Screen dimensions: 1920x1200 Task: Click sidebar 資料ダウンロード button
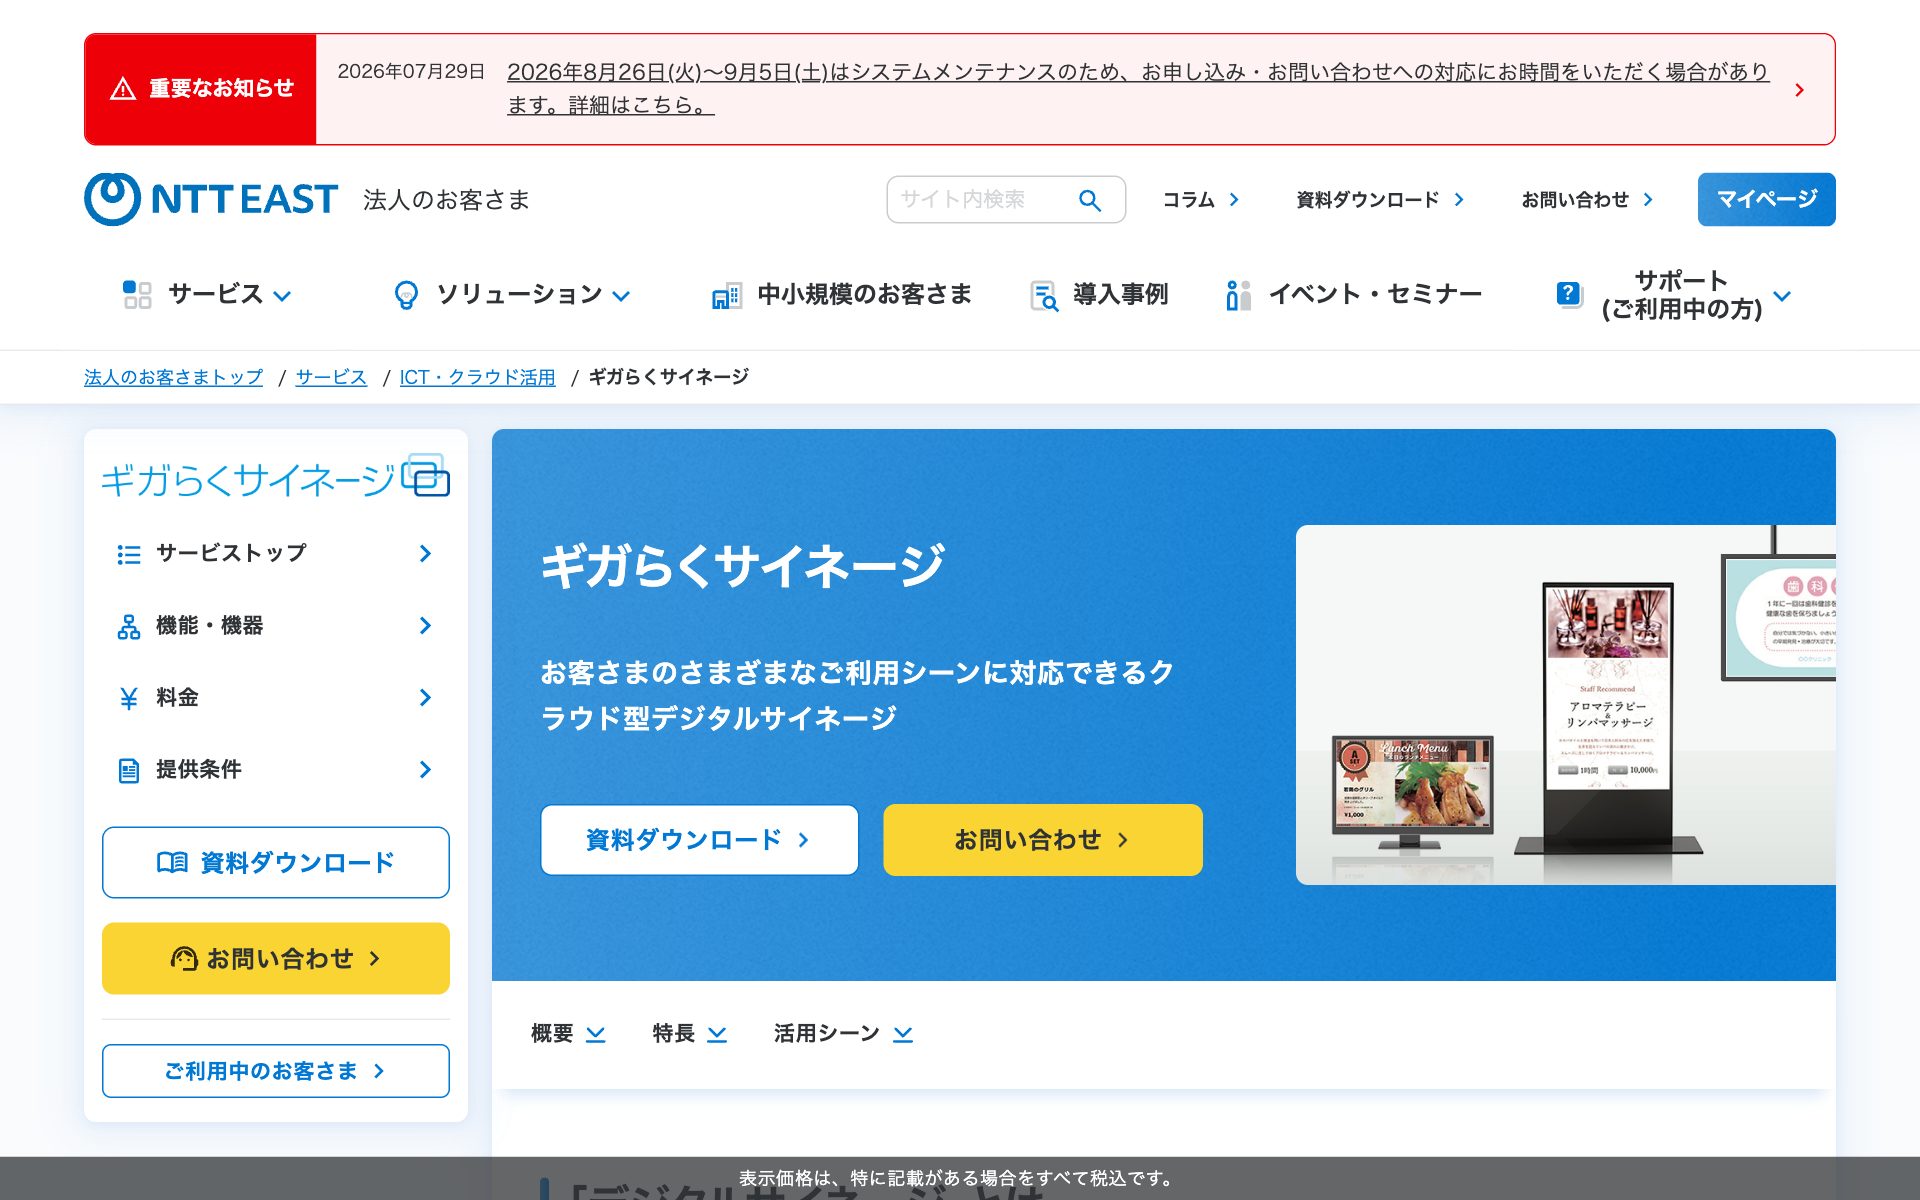(276, 862)
